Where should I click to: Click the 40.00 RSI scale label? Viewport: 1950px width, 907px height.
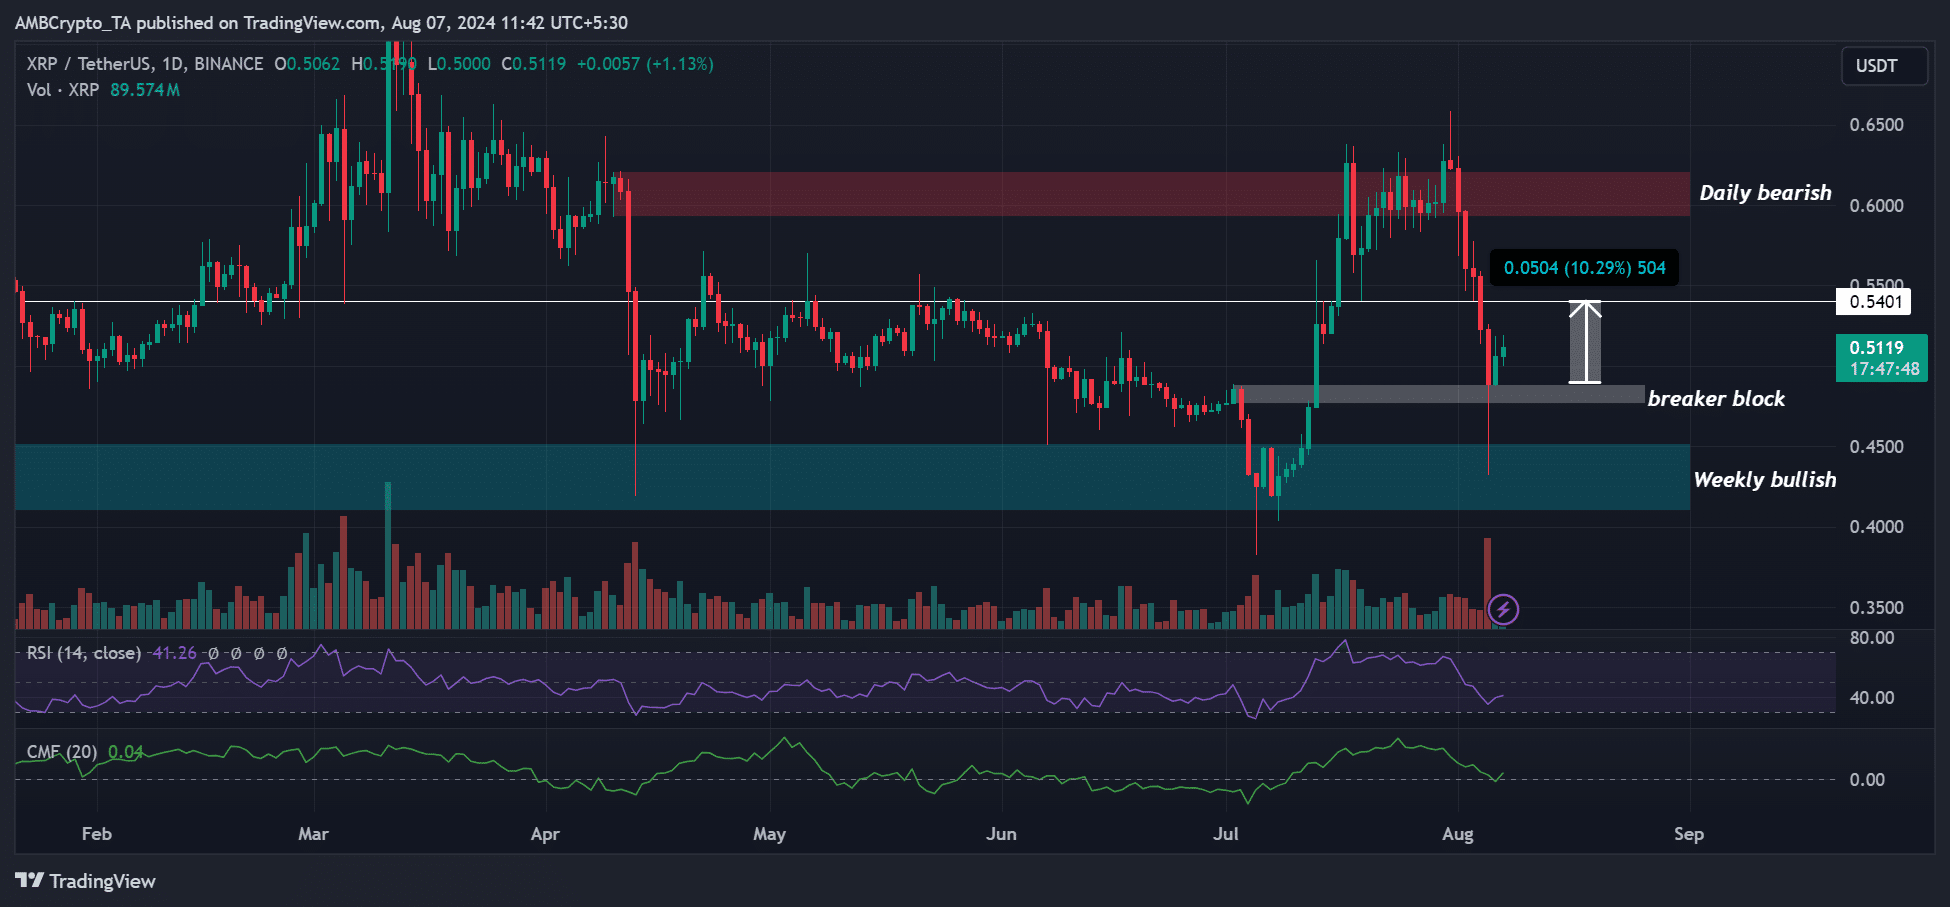pos(1871,698)
